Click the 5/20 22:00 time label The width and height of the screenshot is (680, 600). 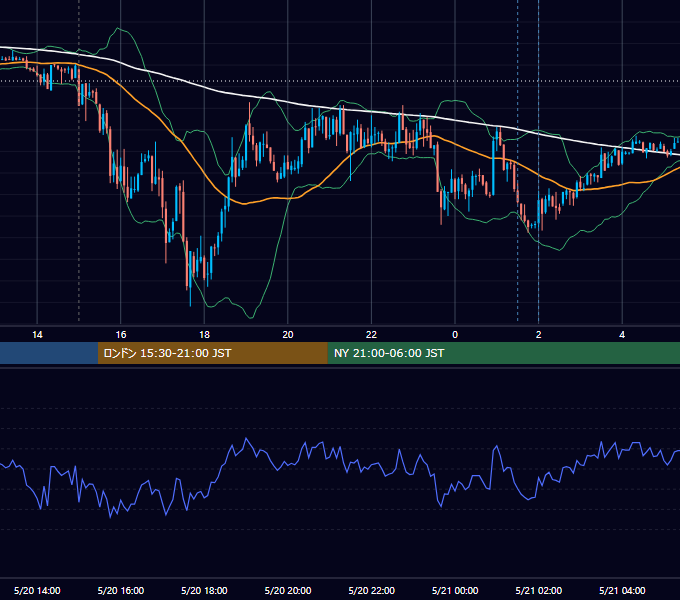pos(372,590)
